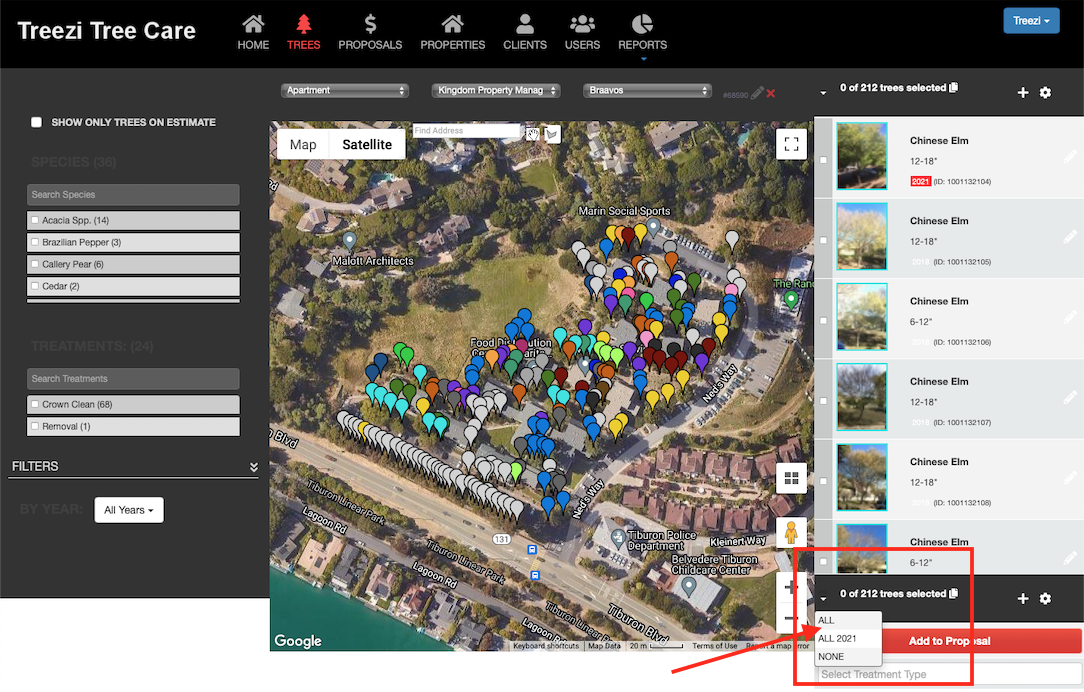Viewport: 1084px width, 692px height.
Task: Open the Apartment dropdown
Action: (346, 90)
